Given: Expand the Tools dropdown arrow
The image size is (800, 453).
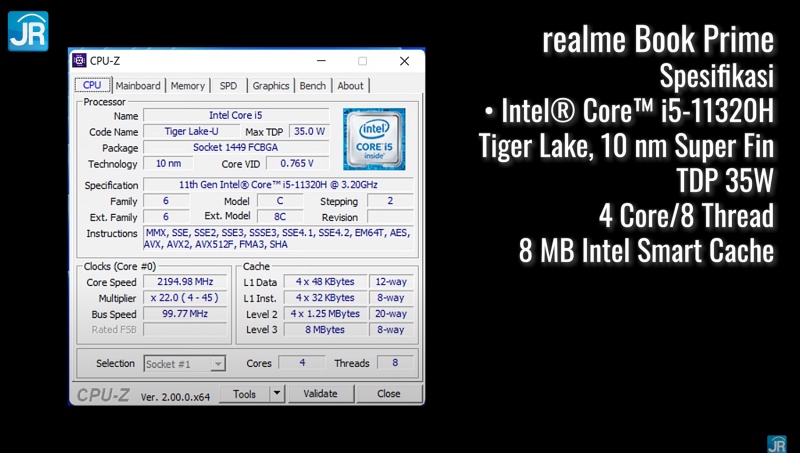Looking at the screenshot, I should 277,393.
